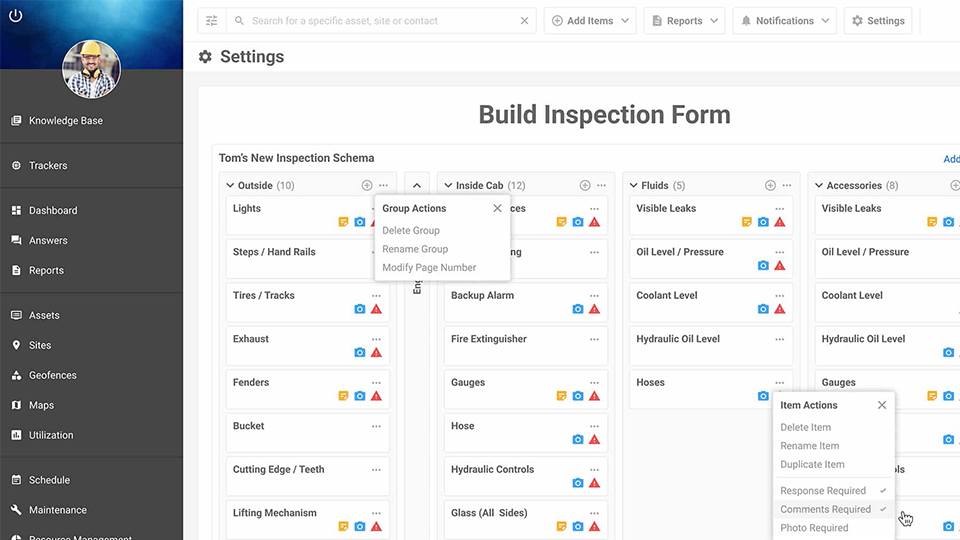Open the three-dot menu on Bucket item

(376, 426)
